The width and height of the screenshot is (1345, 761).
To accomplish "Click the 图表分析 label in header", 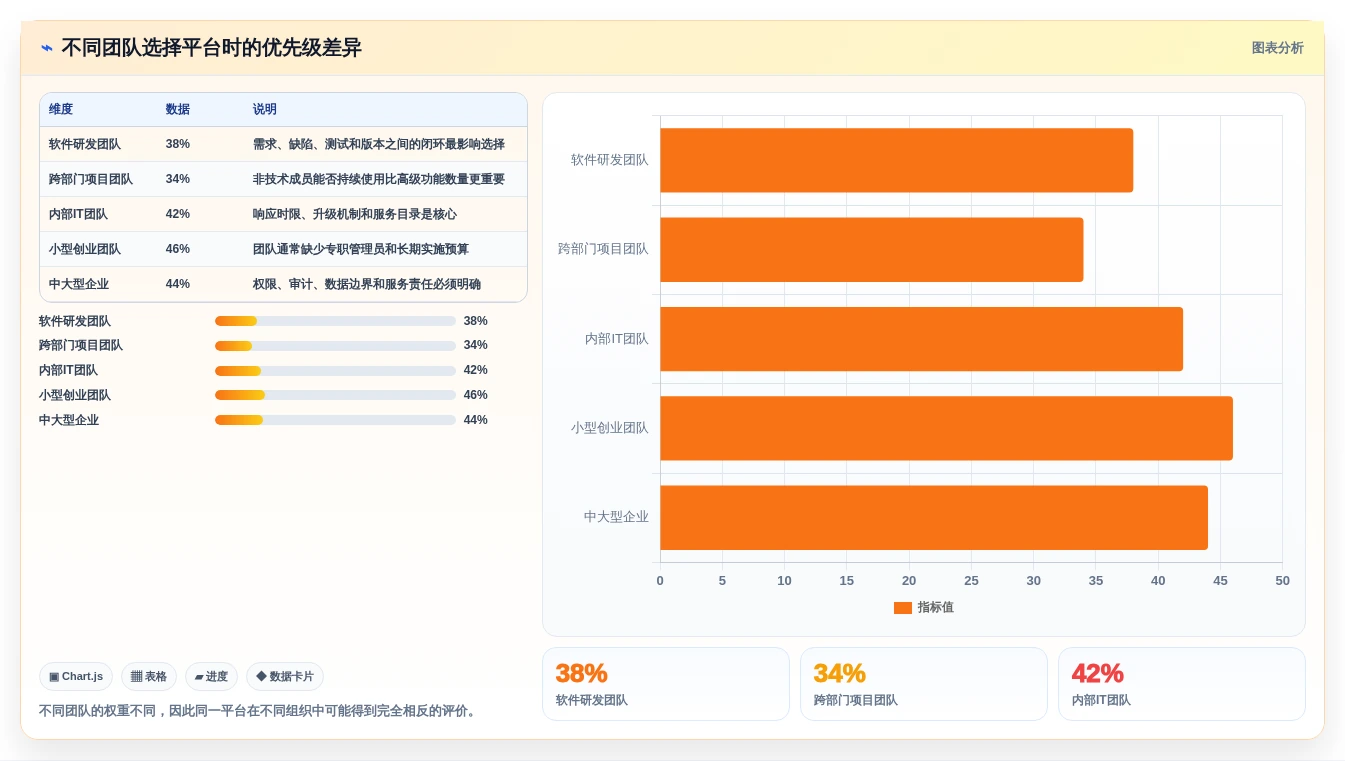I will coord(1277,48).
